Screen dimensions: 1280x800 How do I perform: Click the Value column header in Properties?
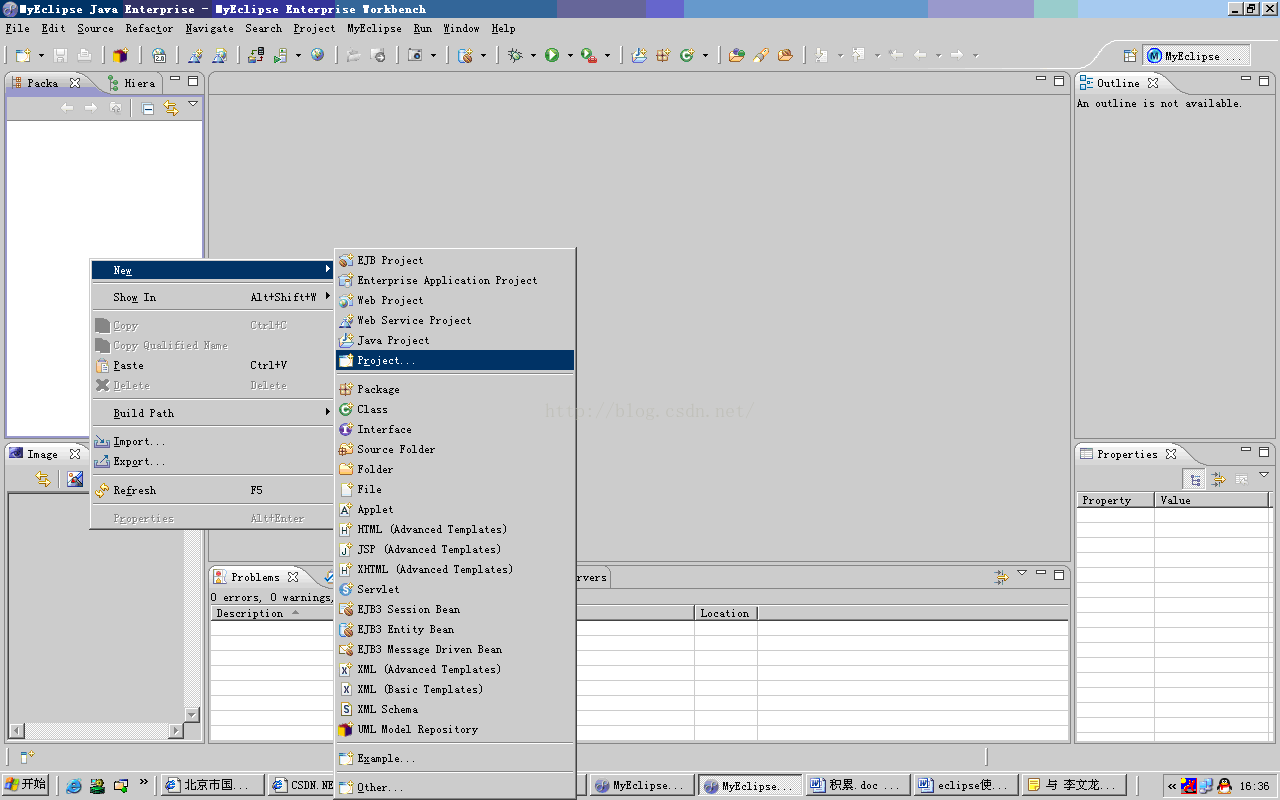[x=1213, y=500]
